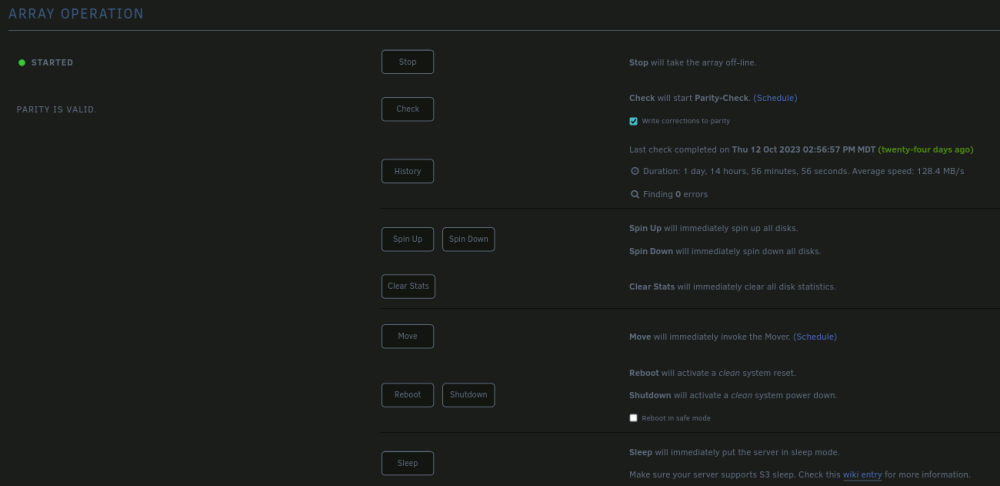Click the magnifier icon beside Finding errors
The width and height of the screenshot is (1000, 486).
(x=635, y=194)
